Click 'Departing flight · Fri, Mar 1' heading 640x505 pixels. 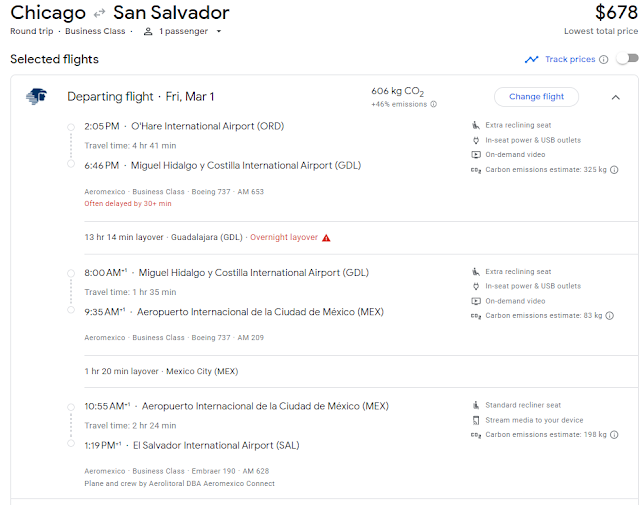coord(140,97)
